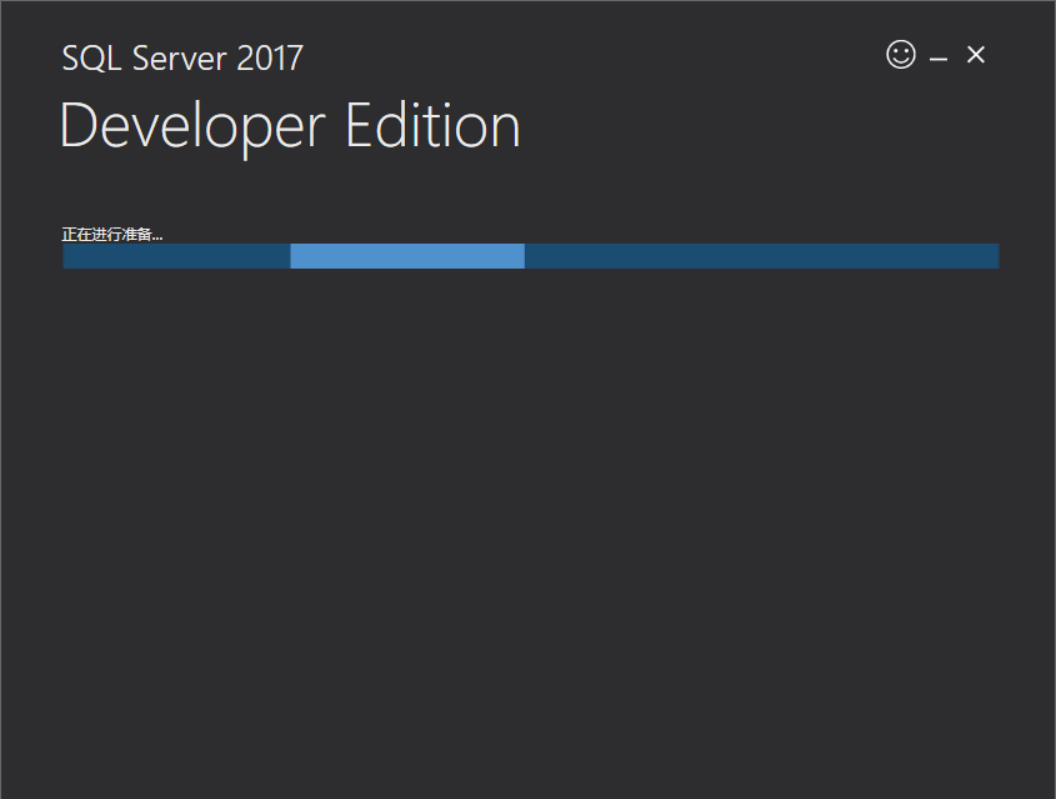
Task: Click the installation progress bar
Action: point(530,256)
